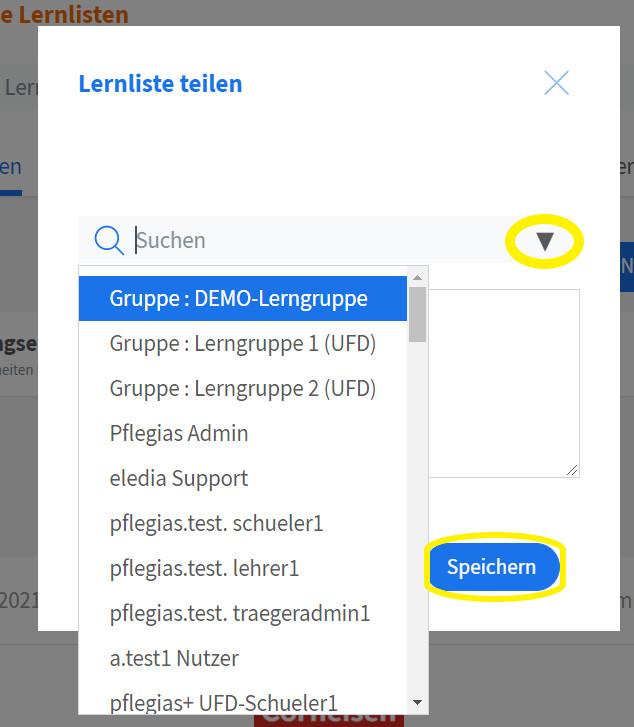Click the magnifying glass search icon
The width and height of the screenshot is (634, 727).
coord(108,240)
